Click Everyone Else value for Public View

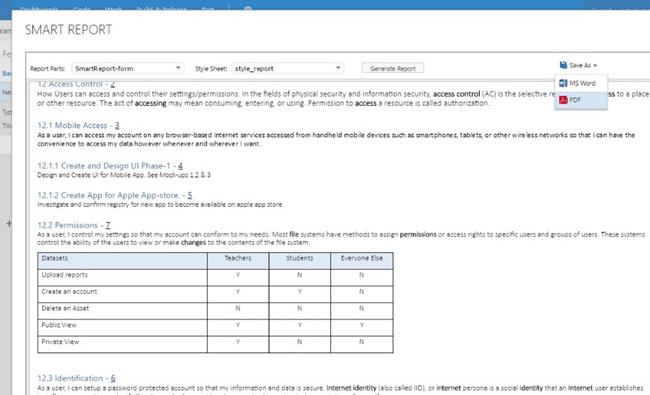tap(361, 325)
